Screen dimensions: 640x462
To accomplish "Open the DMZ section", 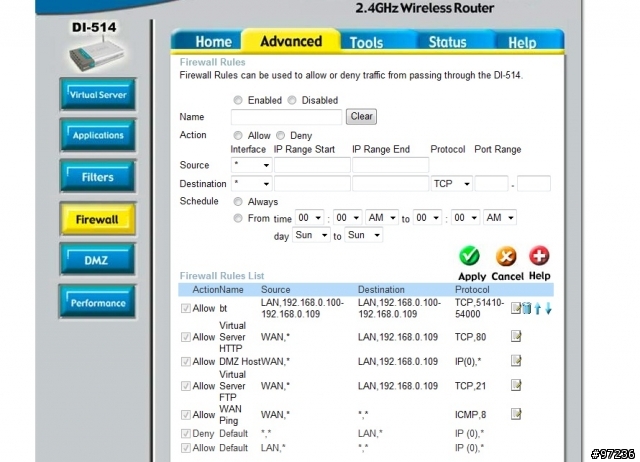I will click(98, 260).
